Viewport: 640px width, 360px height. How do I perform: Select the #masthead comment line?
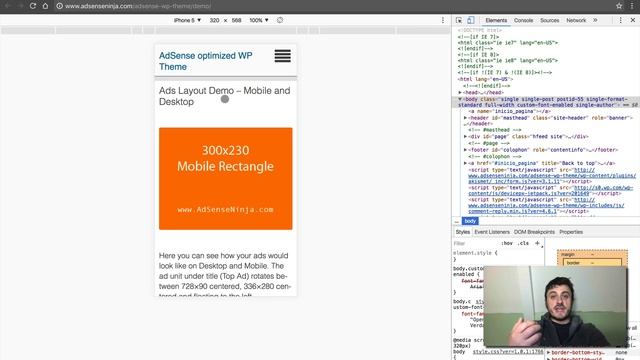point(495,130)
